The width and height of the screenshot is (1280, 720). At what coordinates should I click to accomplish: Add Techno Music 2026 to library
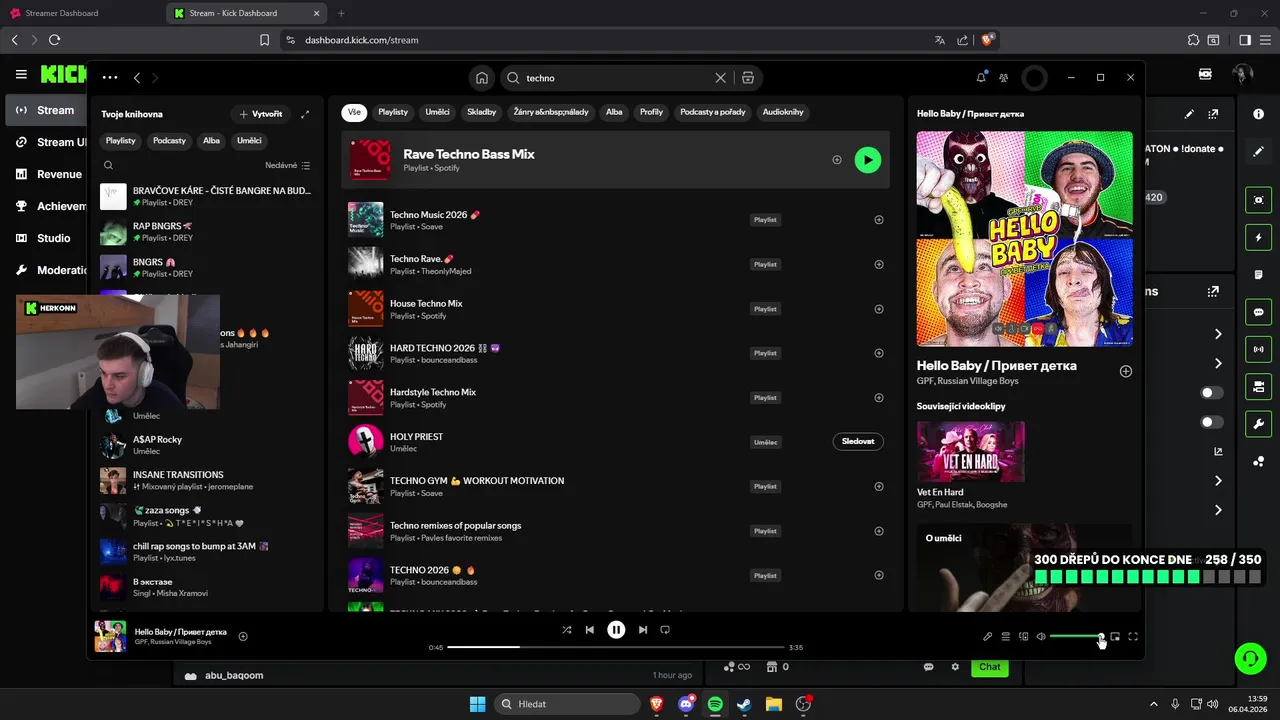879,220
